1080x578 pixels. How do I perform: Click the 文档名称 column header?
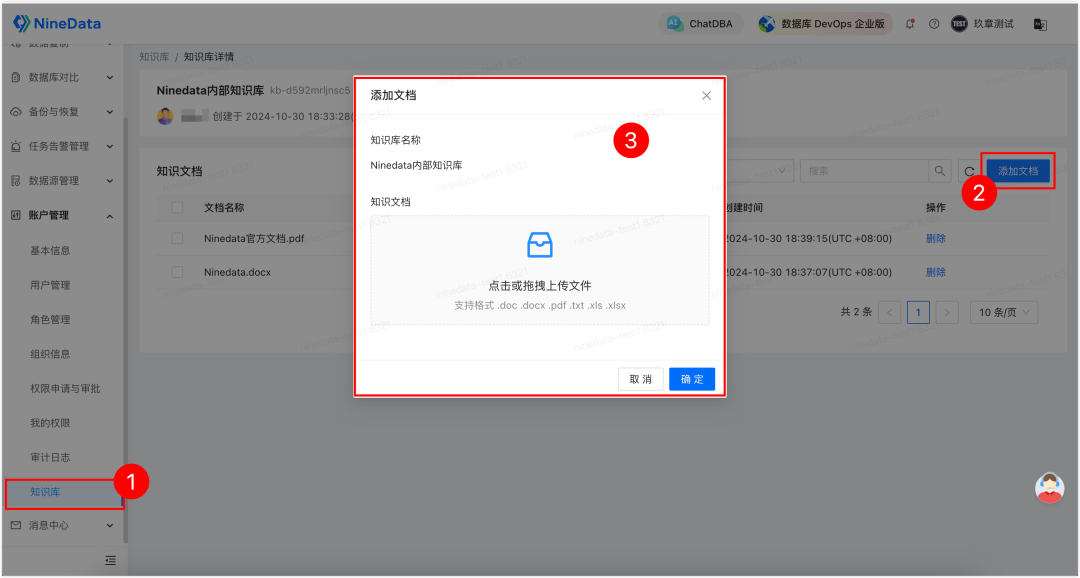(x=224, y=207)
